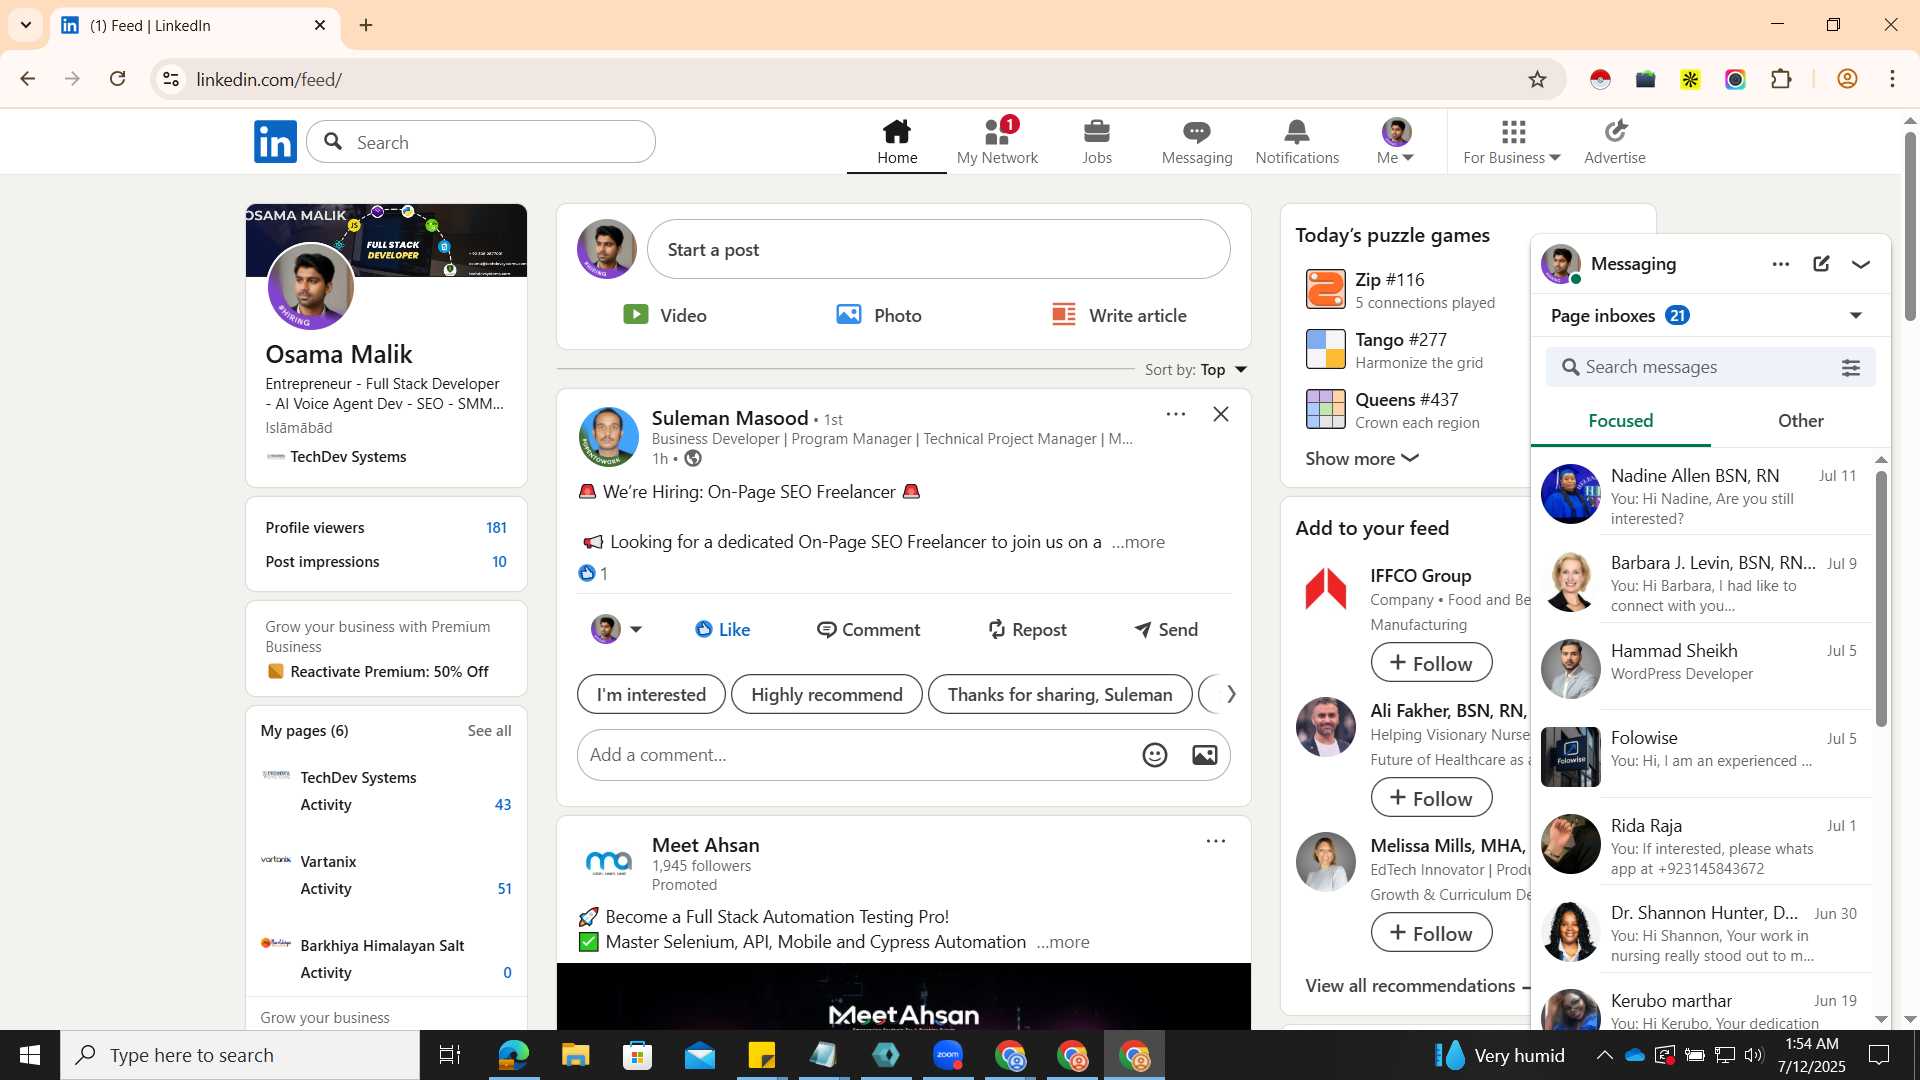Click the Search messages field

click(1710, 368)
